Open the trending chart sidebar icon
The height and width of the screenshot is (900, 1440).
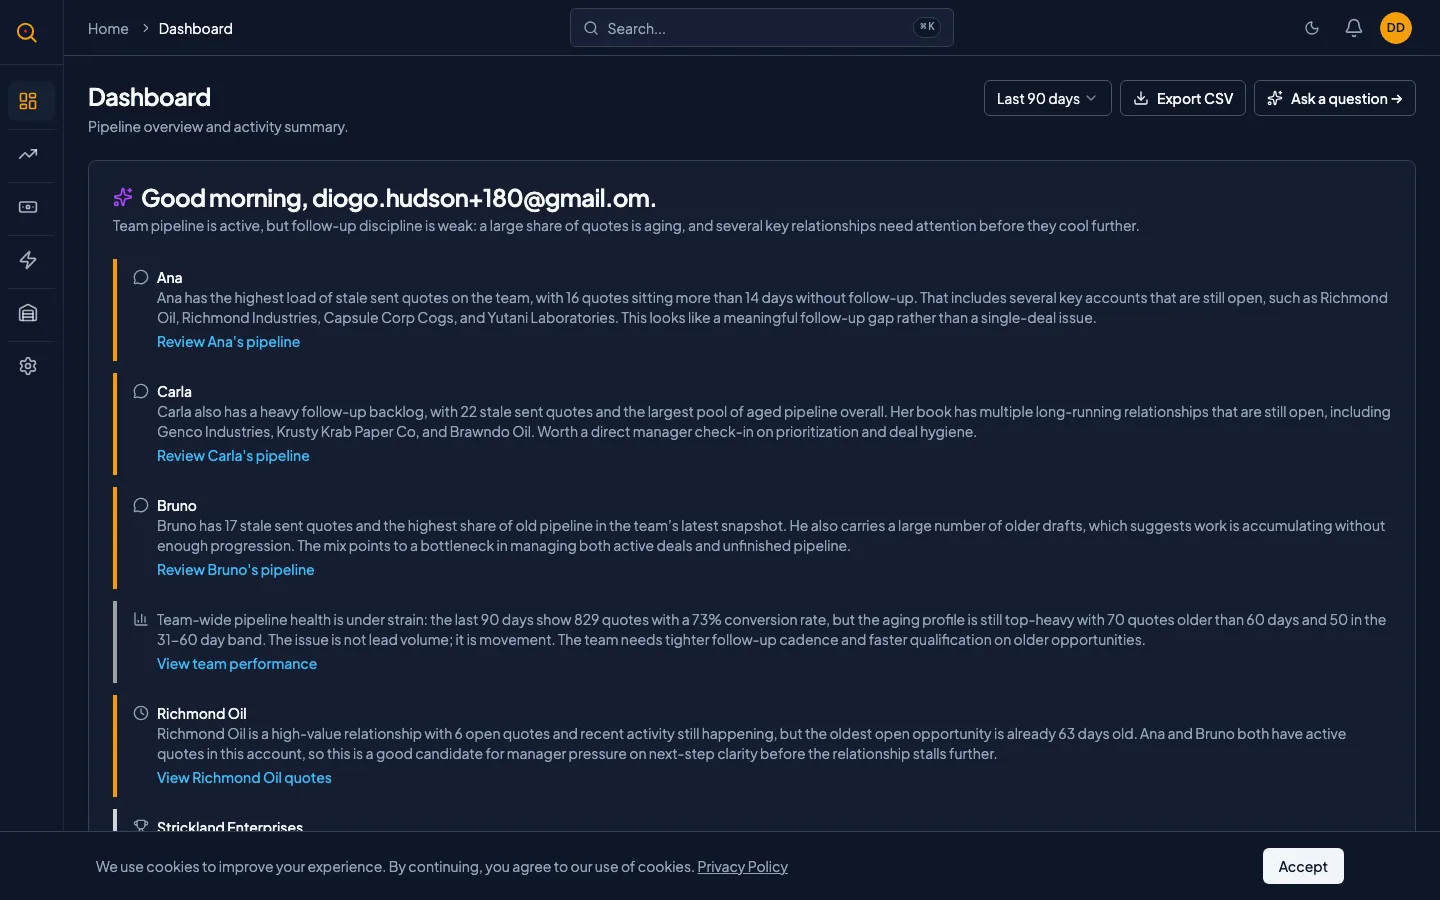click(28, 154)
